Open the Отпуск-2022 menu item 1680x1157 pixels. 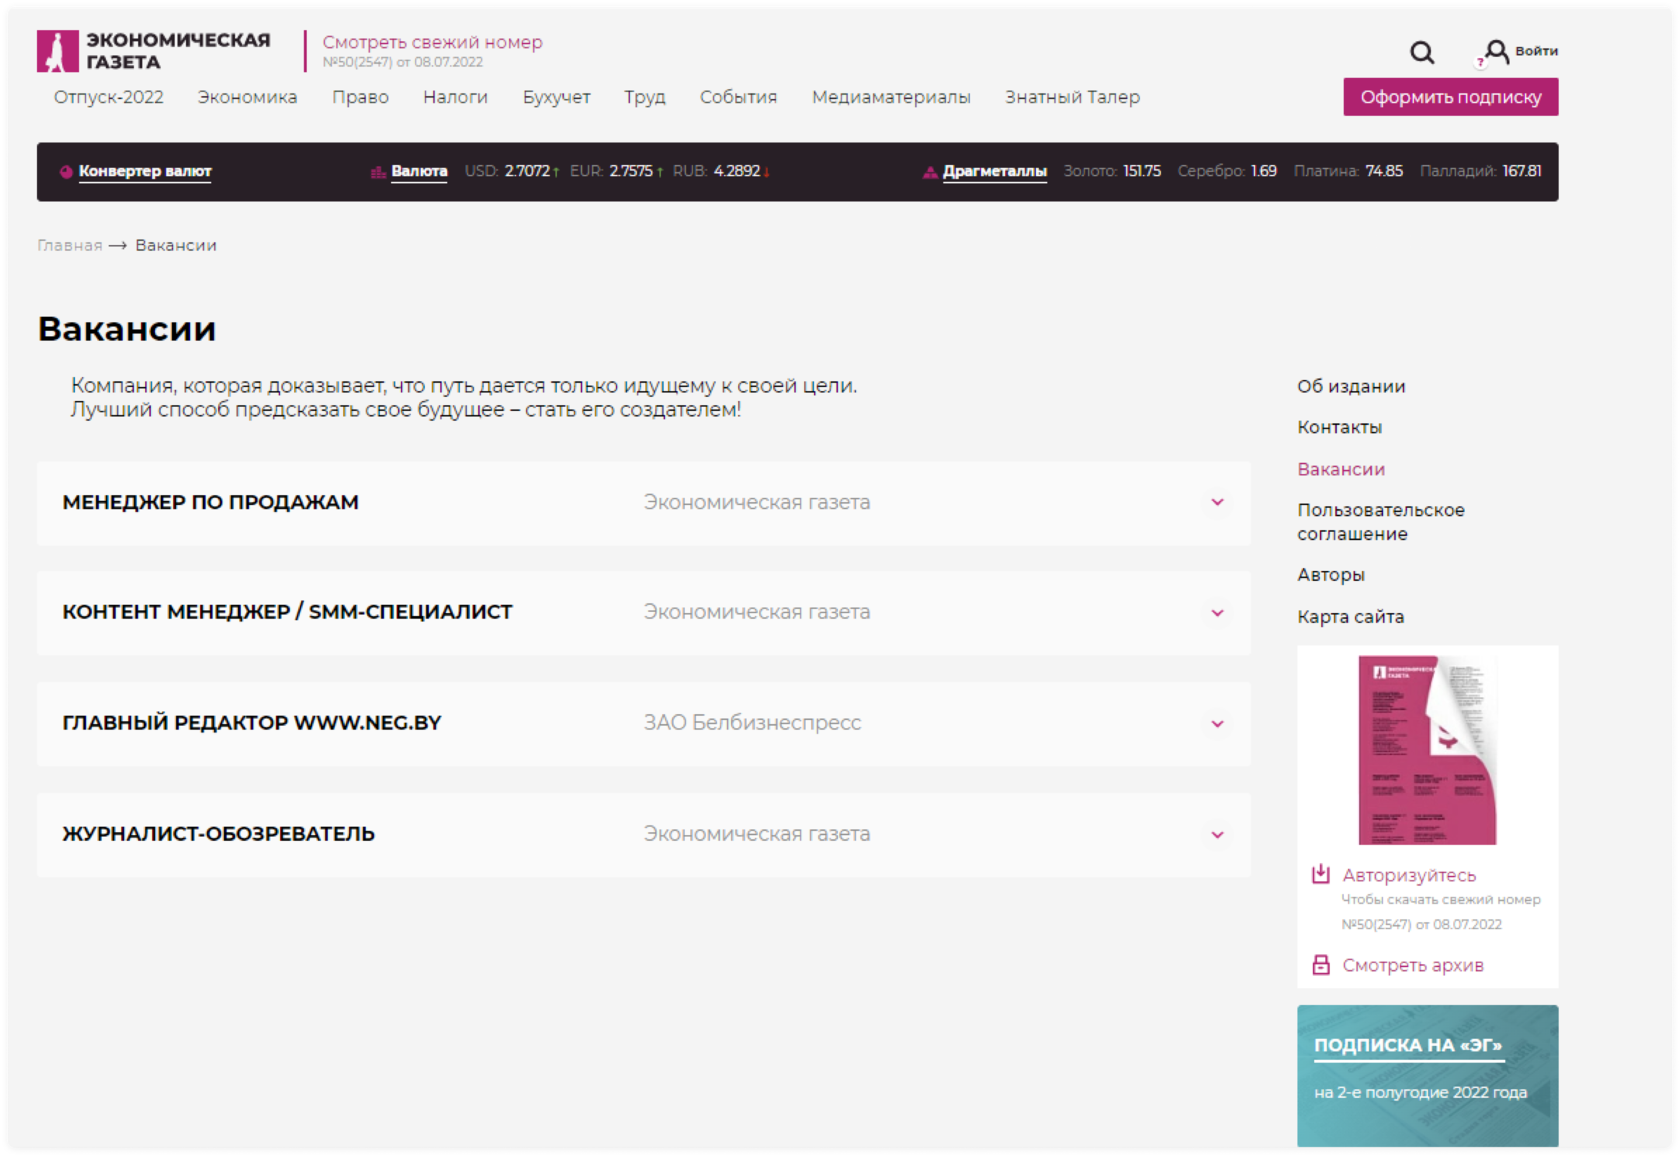(x=108, y=97)
